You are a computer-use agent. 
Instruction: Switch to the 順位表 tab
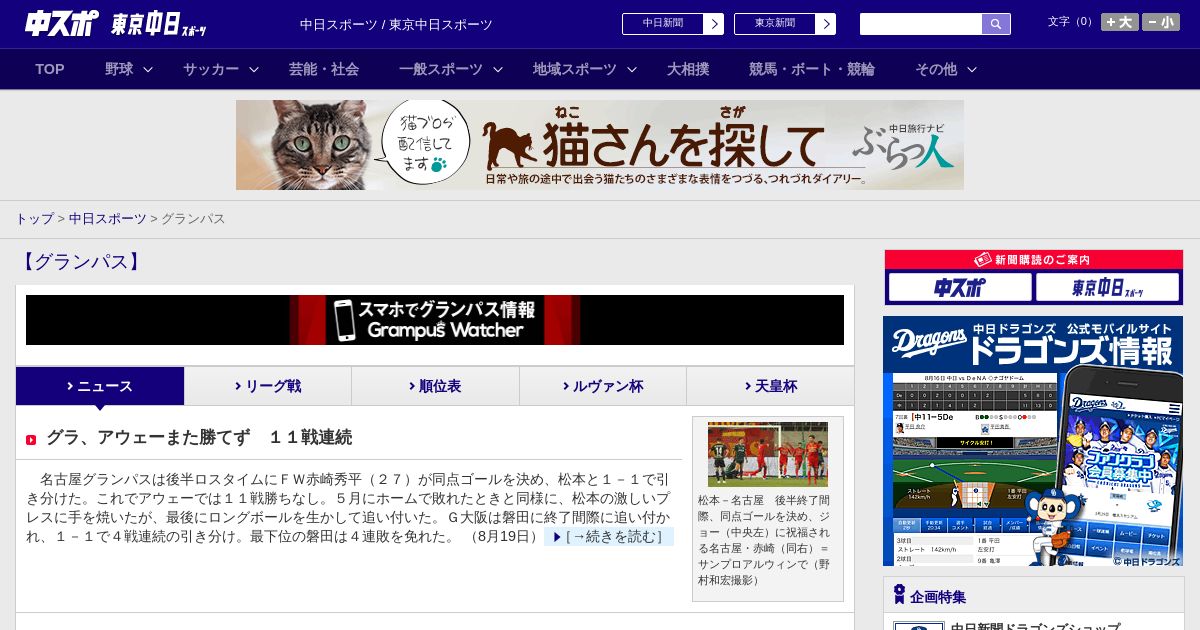coord(435,386)
